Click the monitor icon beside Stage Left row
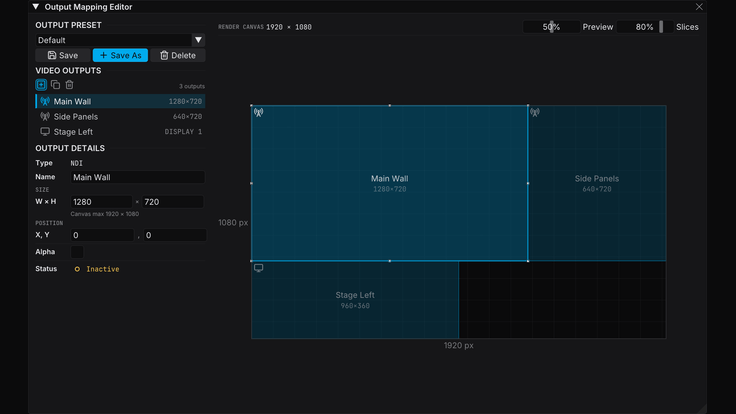736x414 pixels. point(45,131)
